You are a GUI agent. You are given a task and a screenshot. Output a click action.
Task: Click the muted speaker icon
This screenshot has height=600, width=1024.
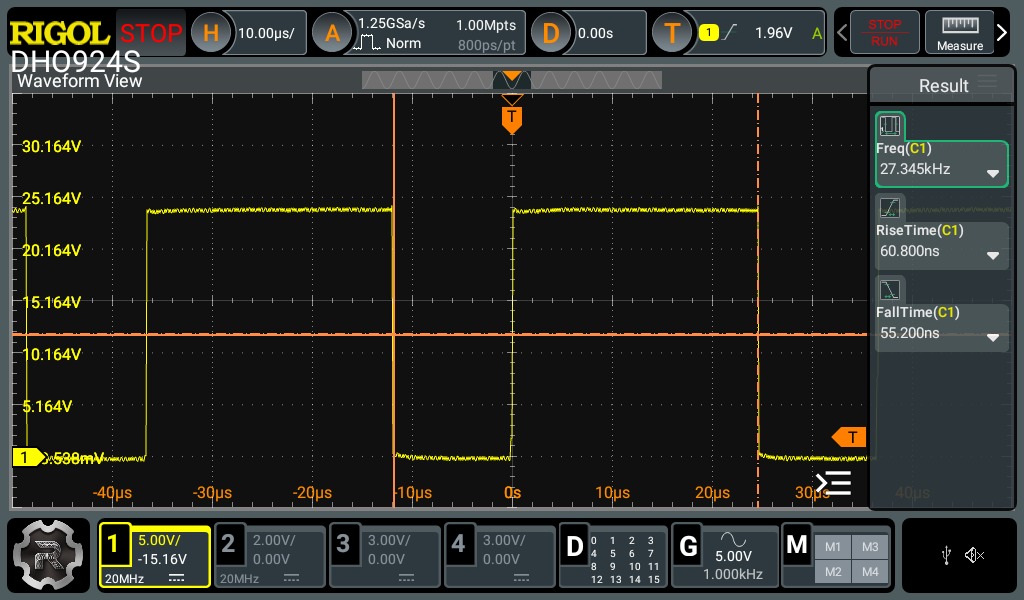(x=974, y=555)
